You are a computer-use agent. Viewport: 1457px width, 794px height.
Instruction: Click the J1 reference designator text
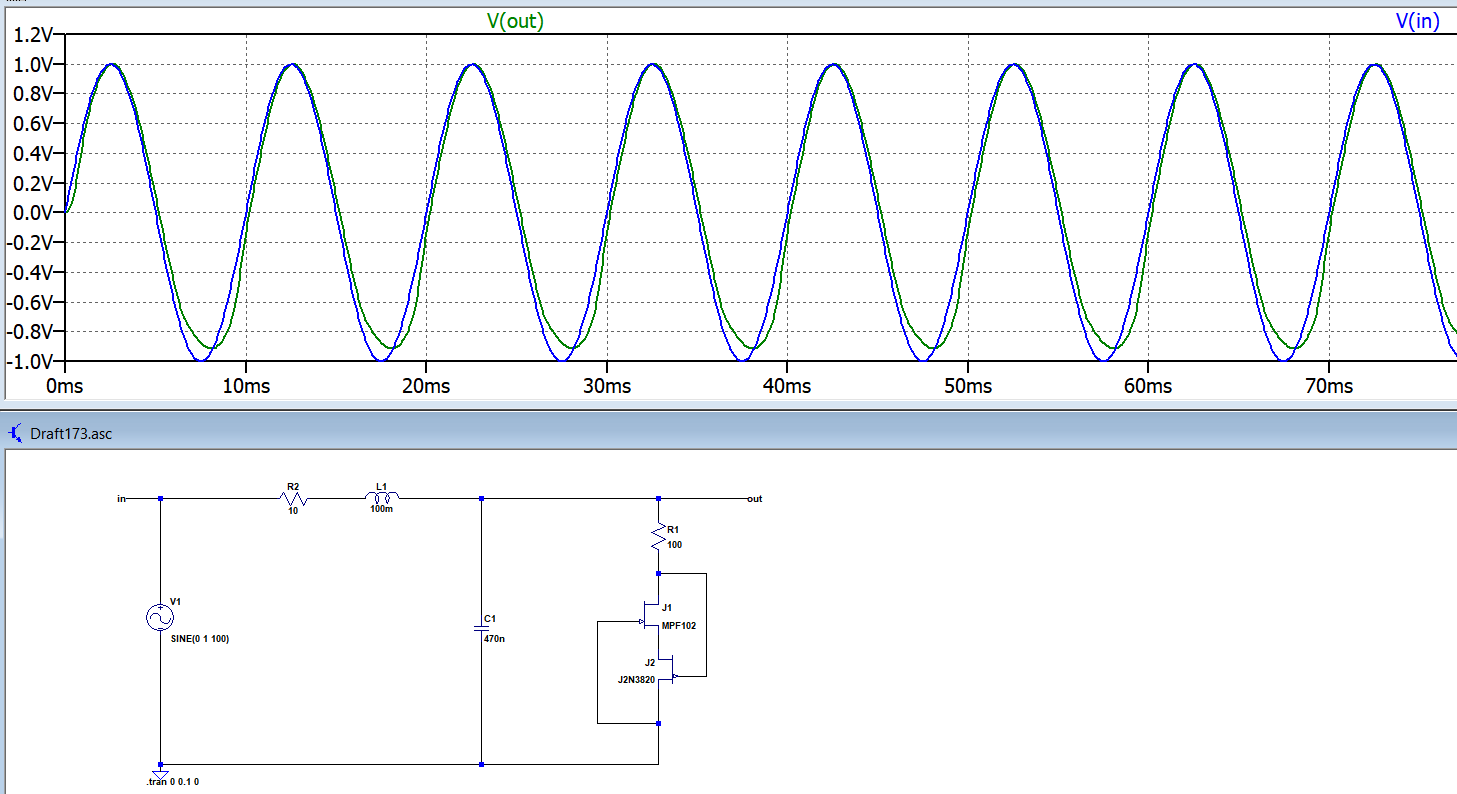[667, 607]
